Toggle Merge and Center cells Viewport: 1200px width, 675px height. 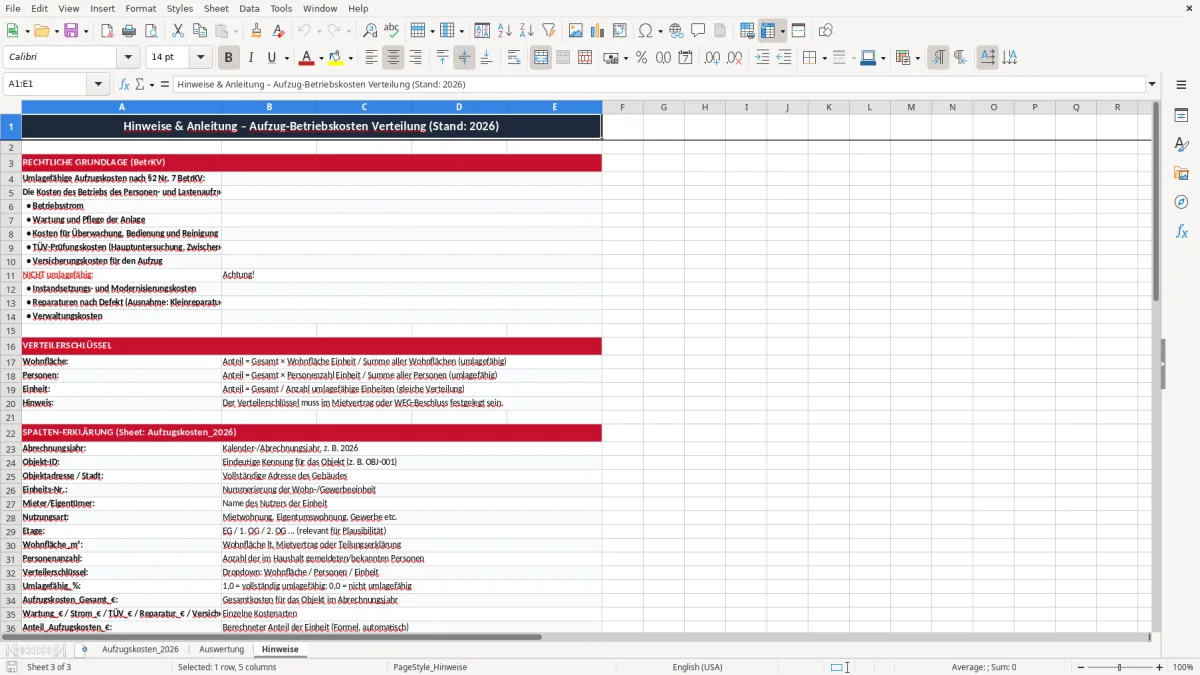pos(541,58)
